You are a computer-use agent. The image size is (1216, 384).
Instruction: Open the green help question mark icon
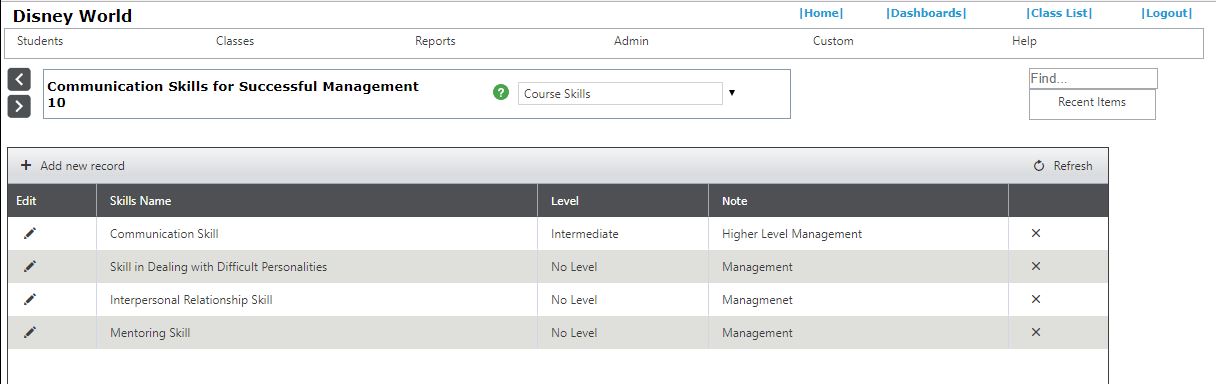click(x=501, y=93)
